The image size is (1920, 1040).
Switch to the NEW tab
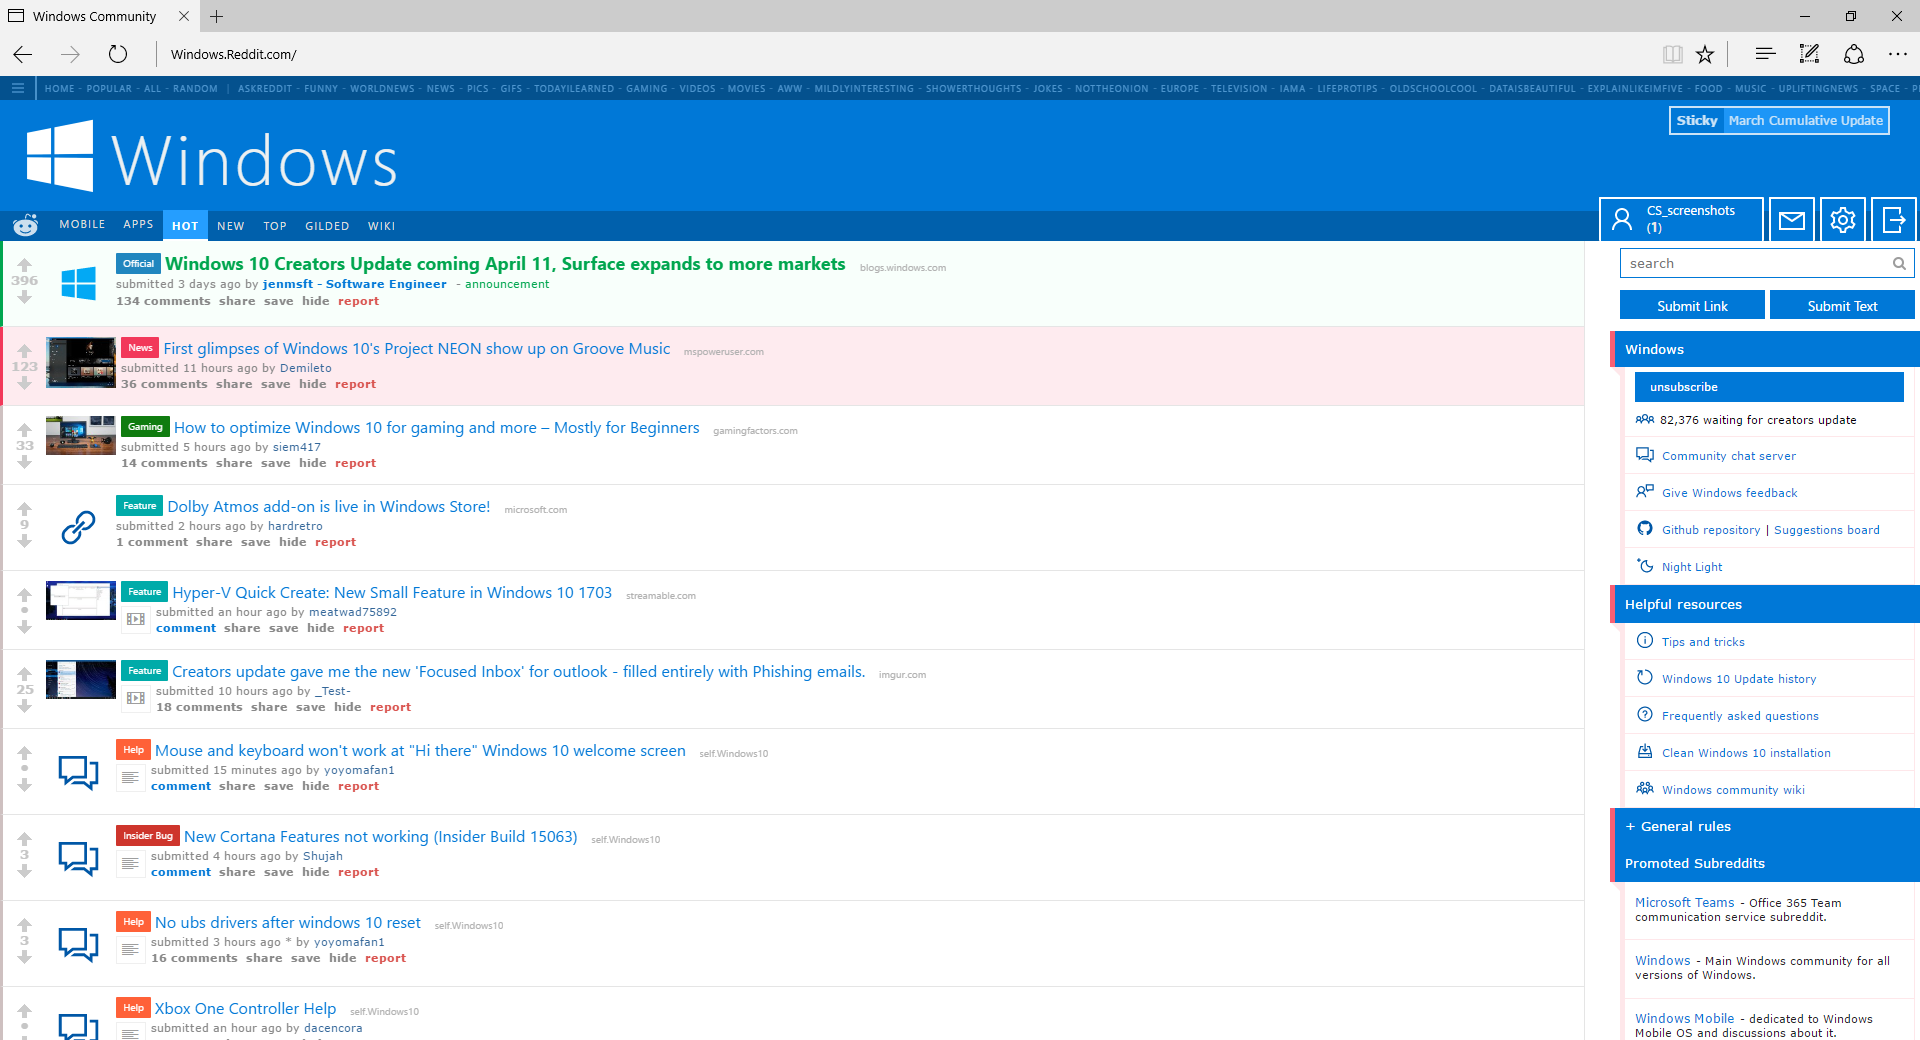coord(230,225)
